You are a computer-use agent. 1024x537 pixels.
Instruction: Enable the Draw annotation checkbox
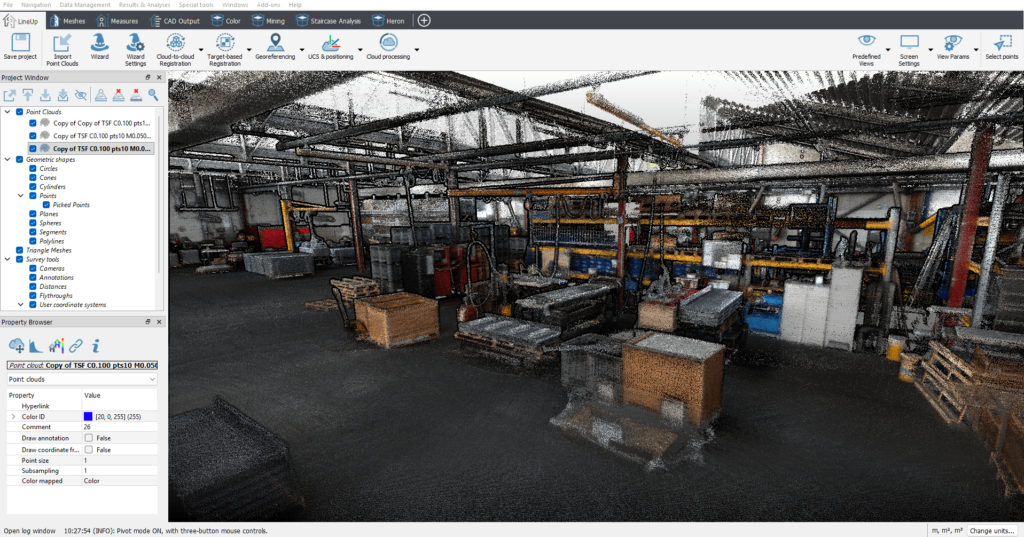coord(89,438)
